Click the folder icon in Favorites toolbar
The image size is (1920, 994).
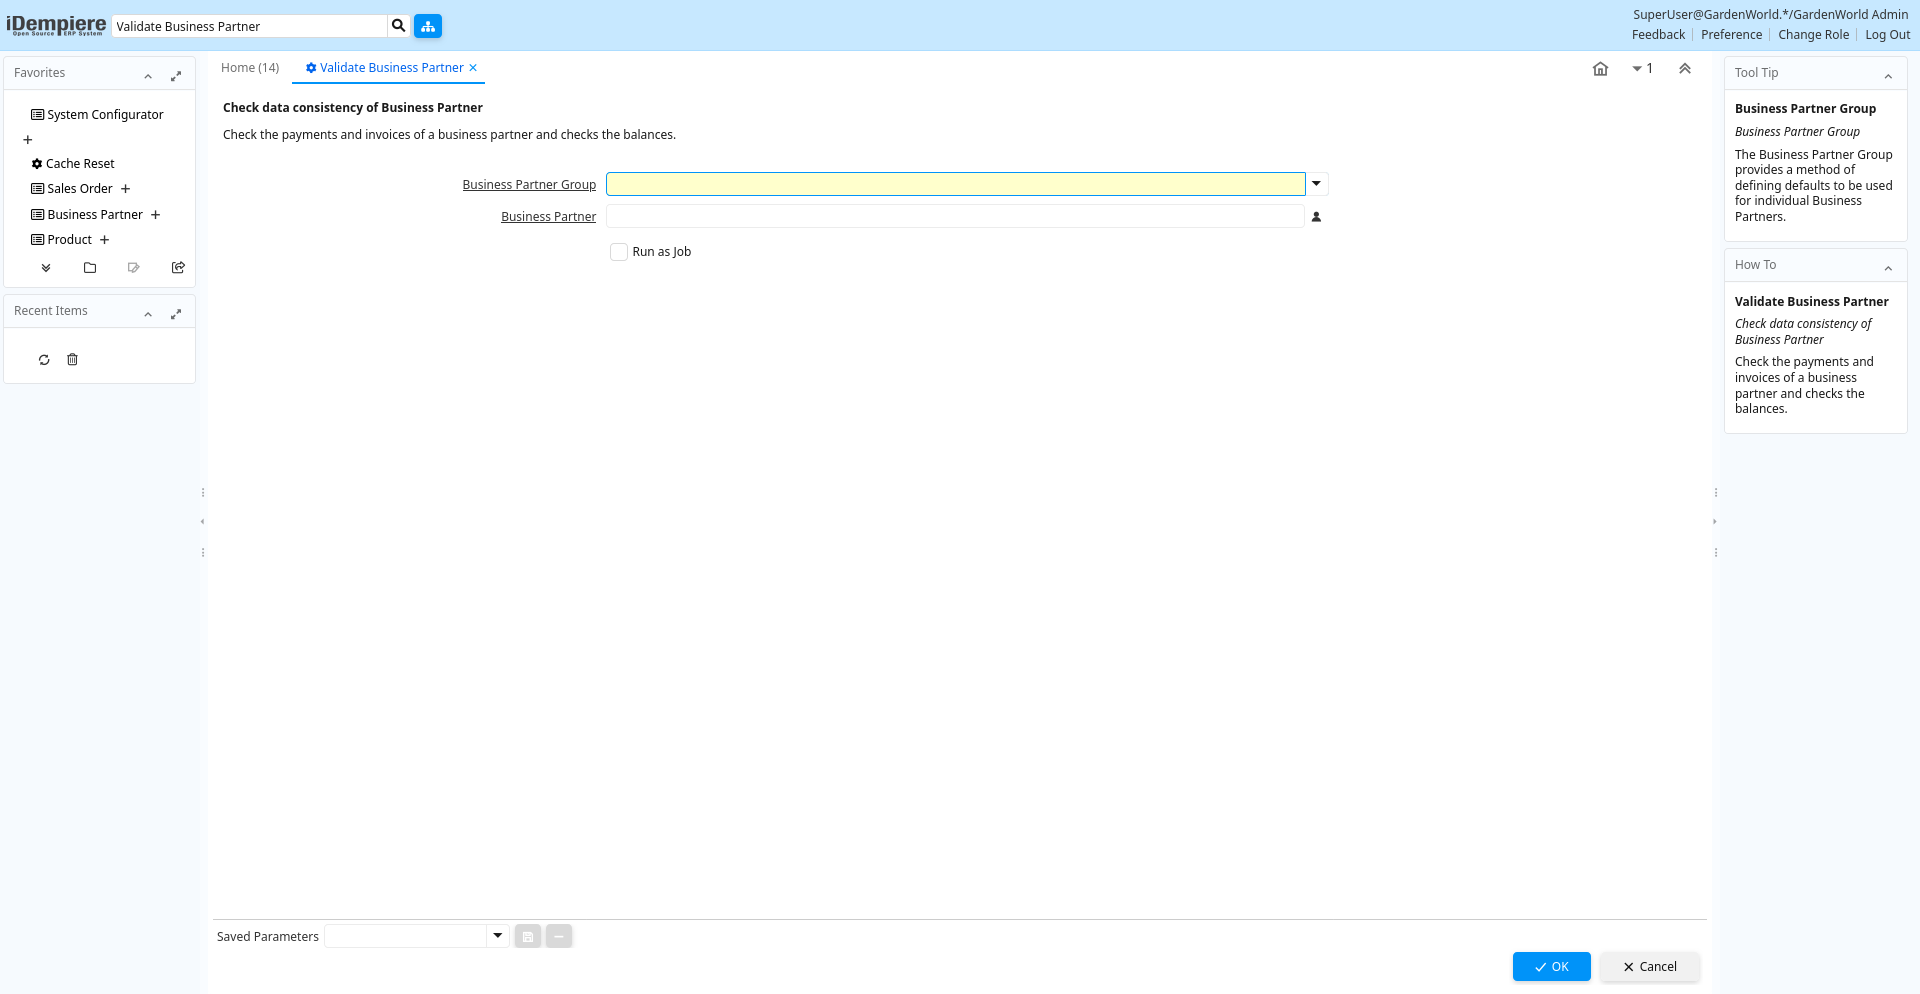(90, 268)
